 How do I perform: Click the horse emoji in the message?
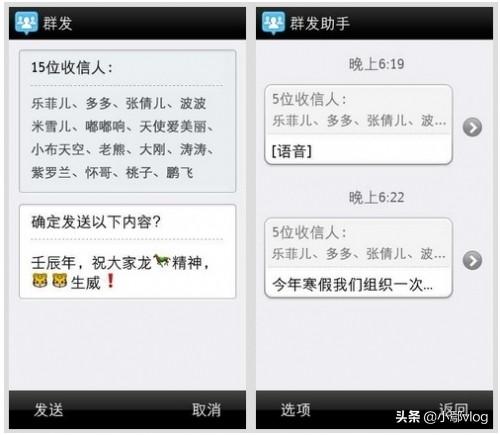162,261
